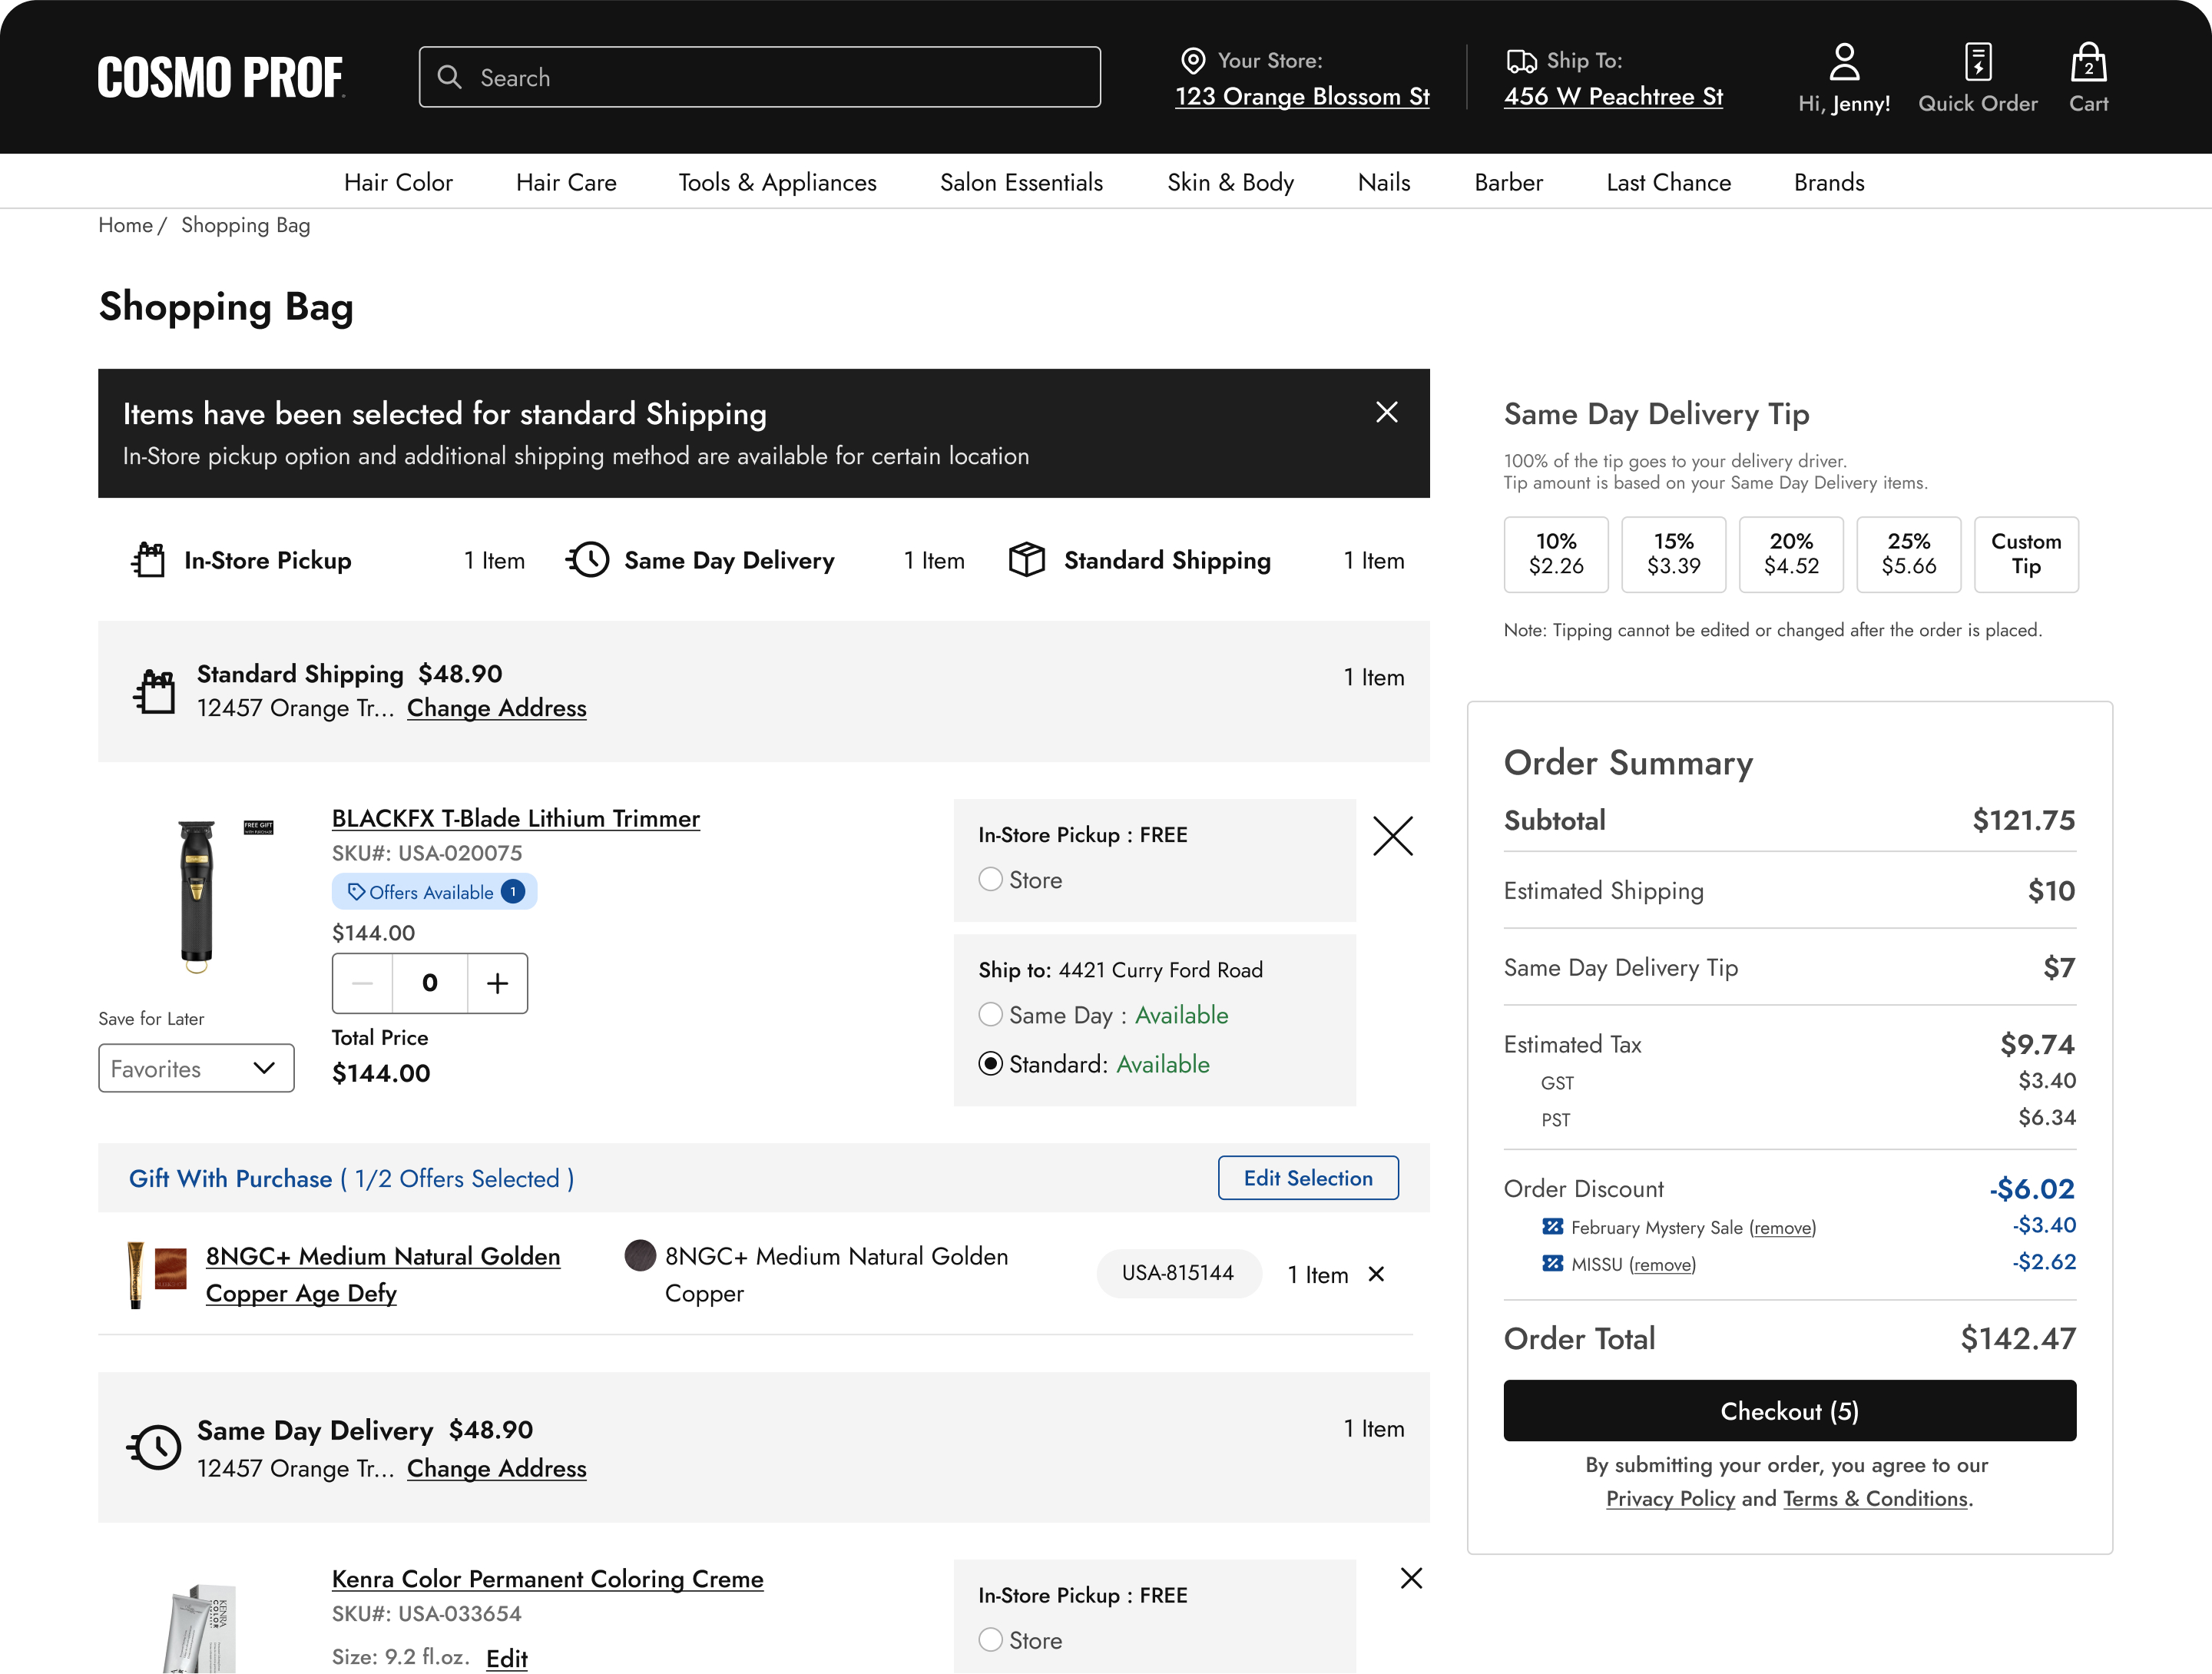The width and height of the screenshot is (2212, 1674).
Task: Change address for Same Day Delivery
Action: [x=496, y=1468]
